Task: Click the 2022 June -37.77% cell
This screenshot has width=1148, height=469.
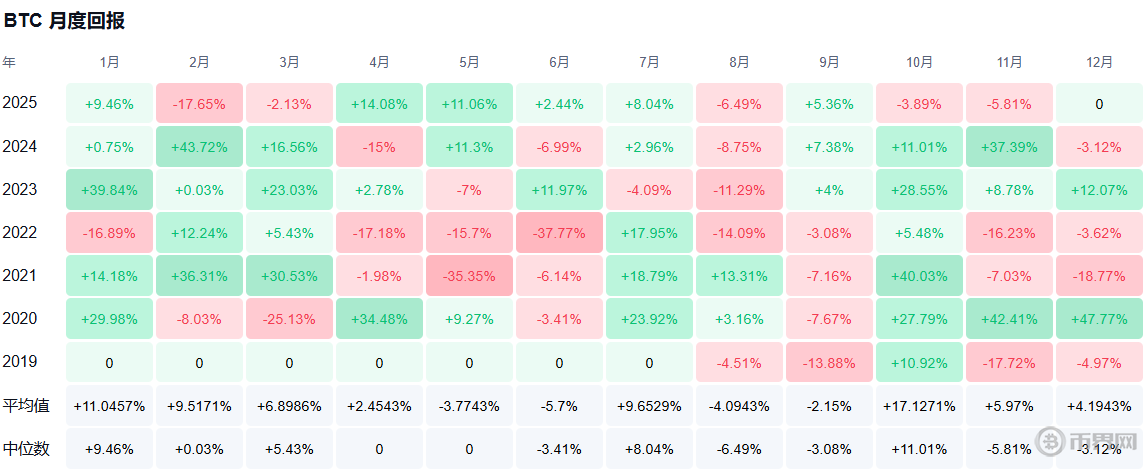Action: coord(559,233)
